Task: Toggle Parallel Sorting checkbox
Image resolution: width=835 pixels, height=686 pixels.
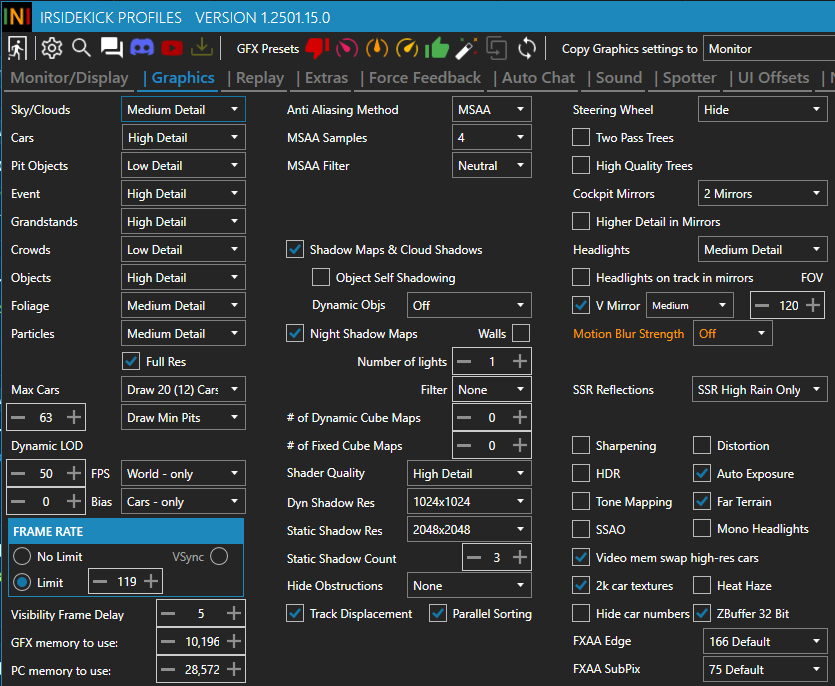Action: [438, 614]
